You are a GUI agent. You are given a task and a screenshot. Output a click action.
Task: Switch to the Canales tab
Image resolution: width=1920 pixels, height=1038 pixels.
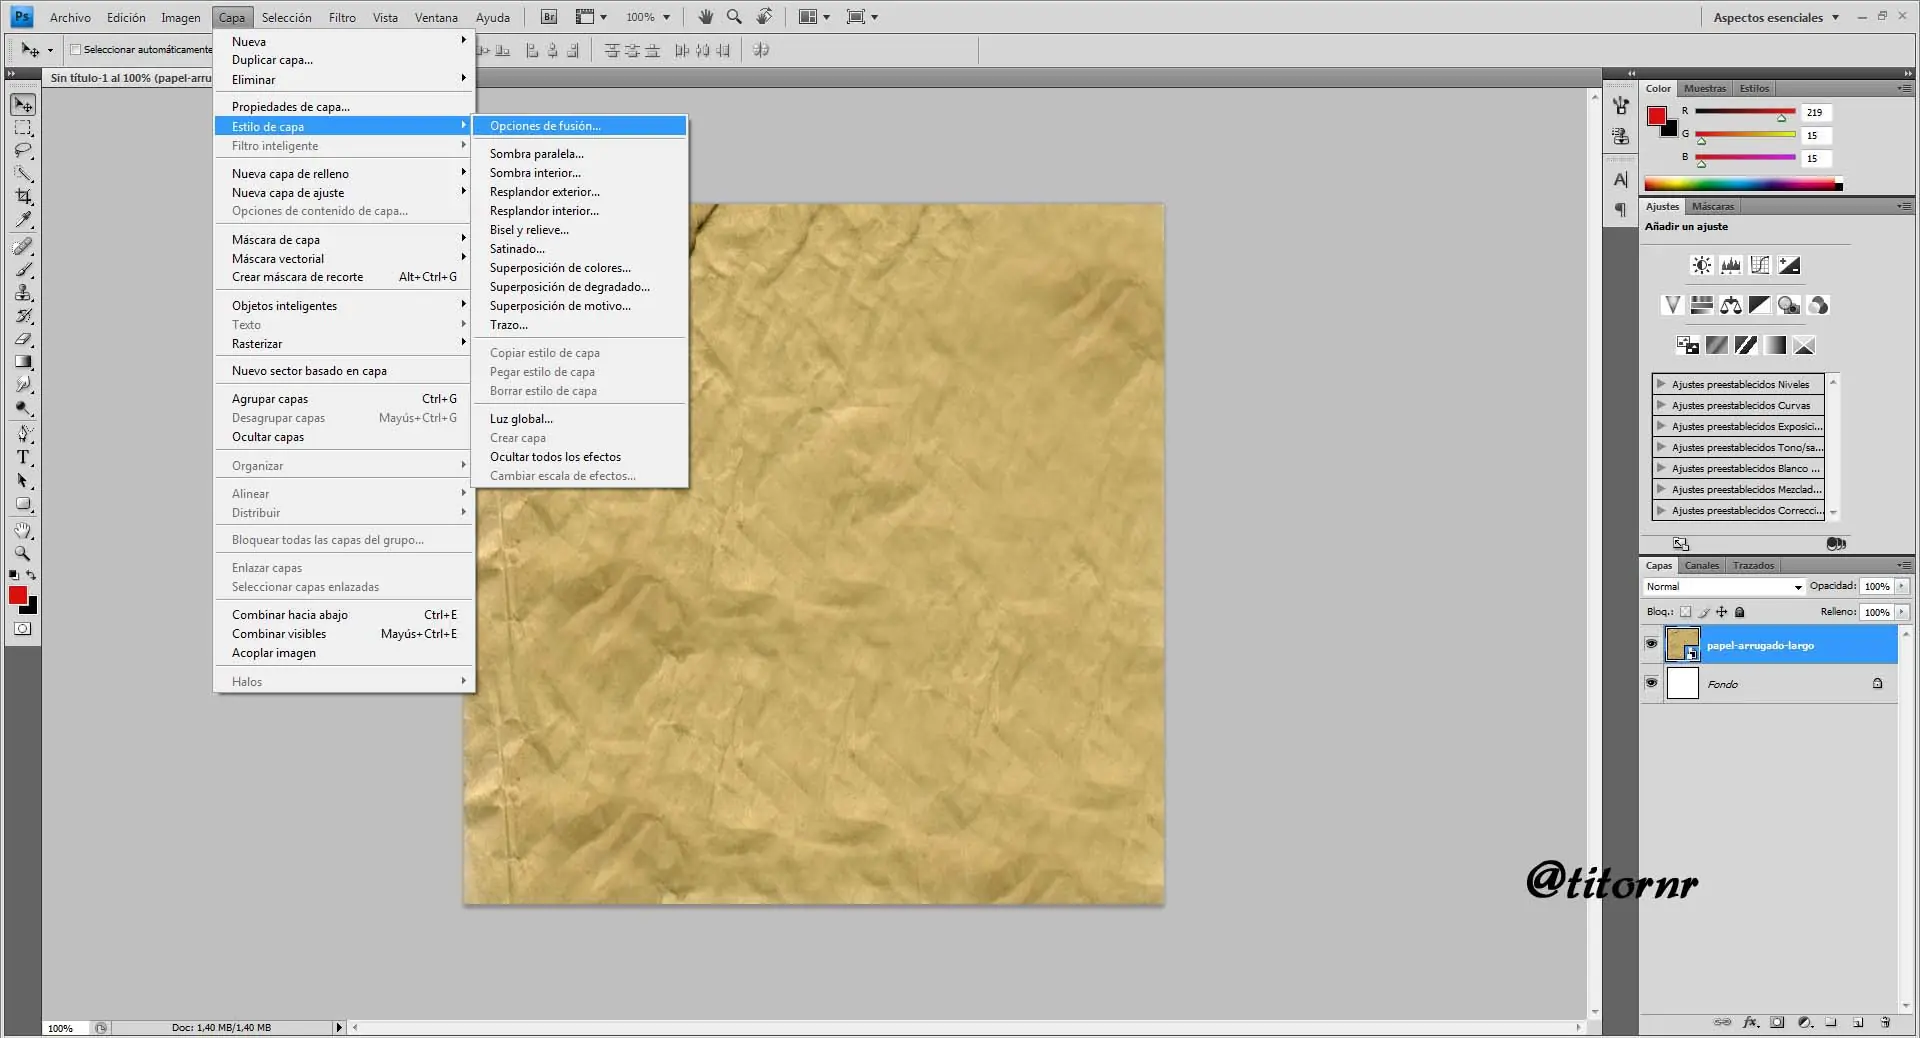[1701, 565]
